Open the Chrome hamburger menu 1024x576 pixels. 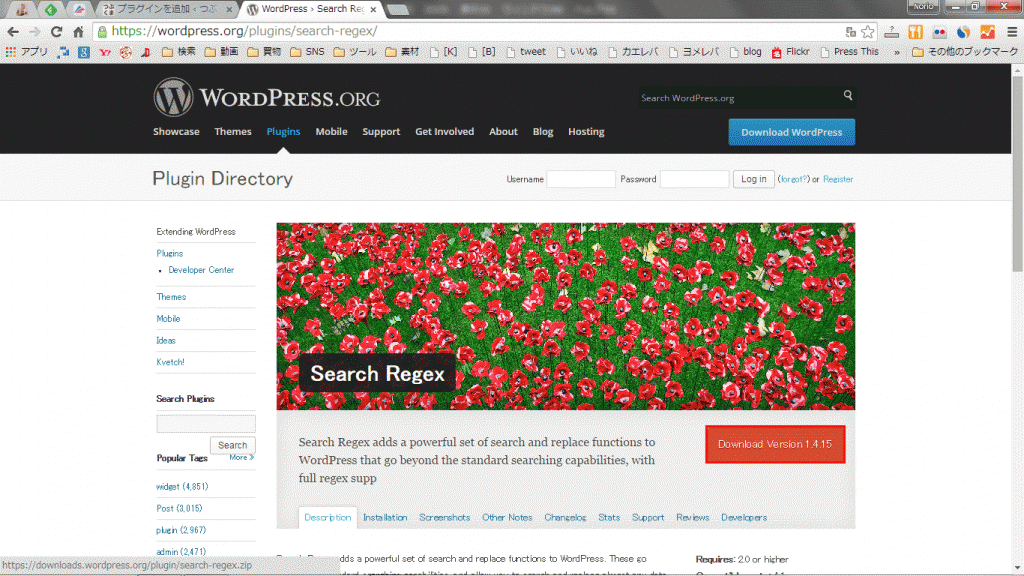point(1011,31)
